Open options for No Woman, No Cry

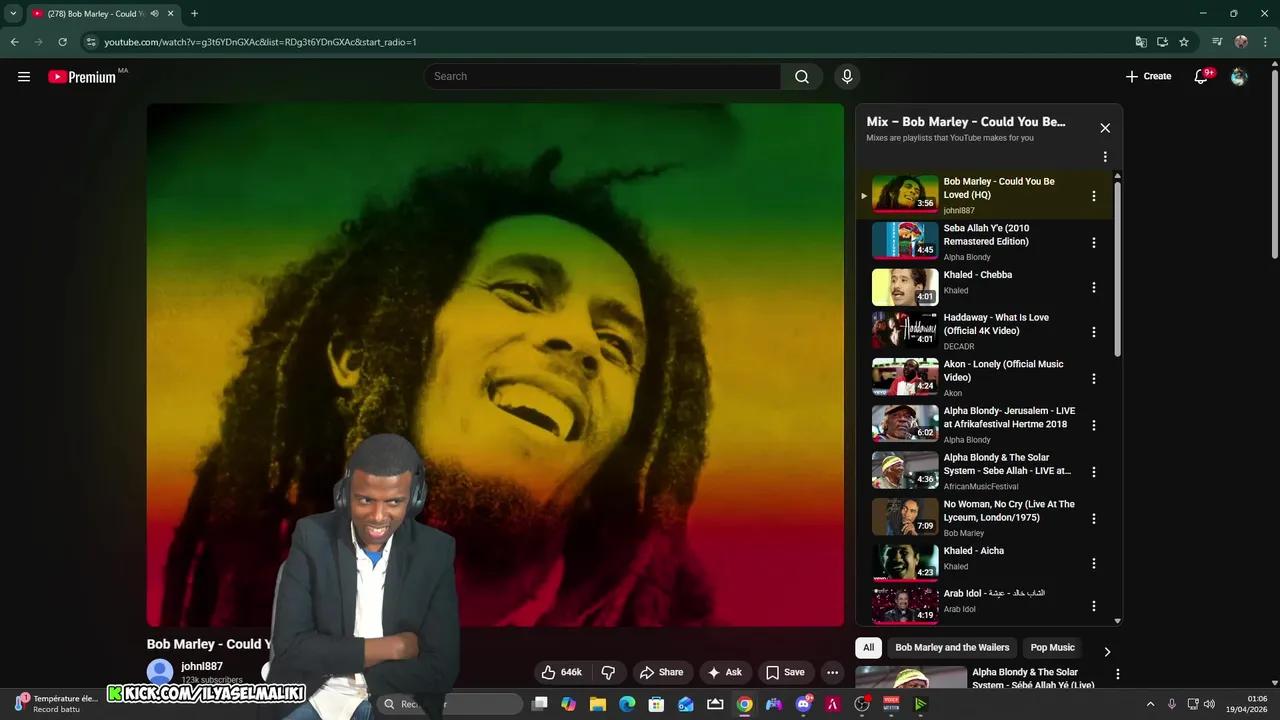1093,519
